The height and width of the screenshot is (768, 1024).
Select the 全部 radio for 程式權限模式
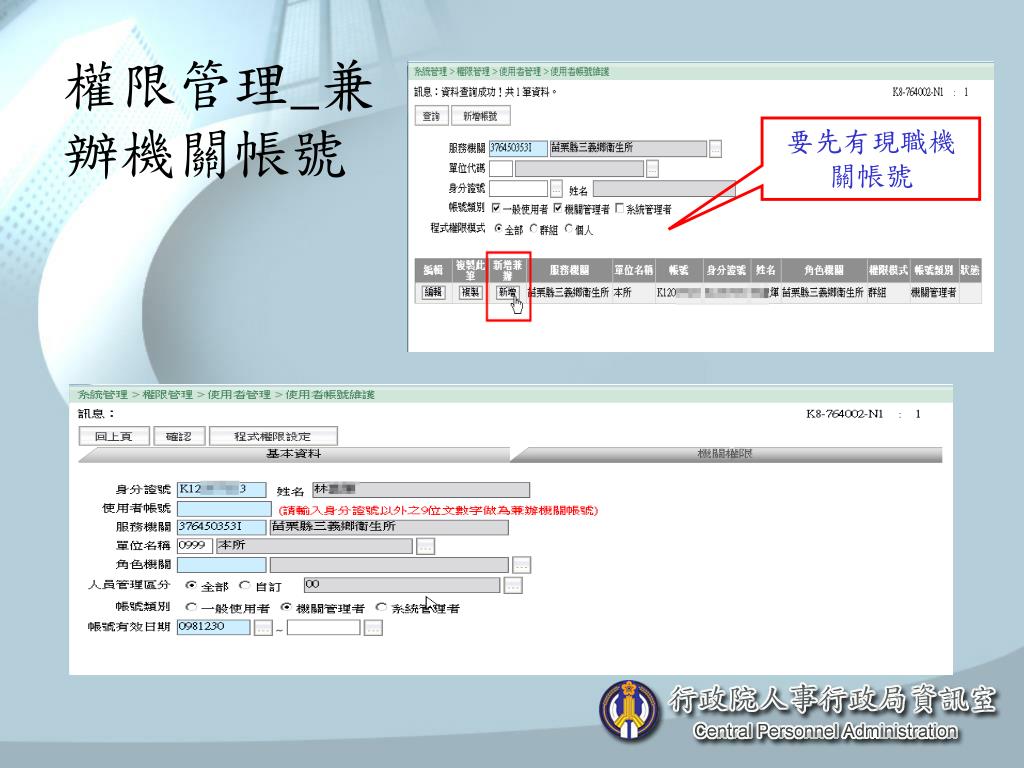coord(498,229)
